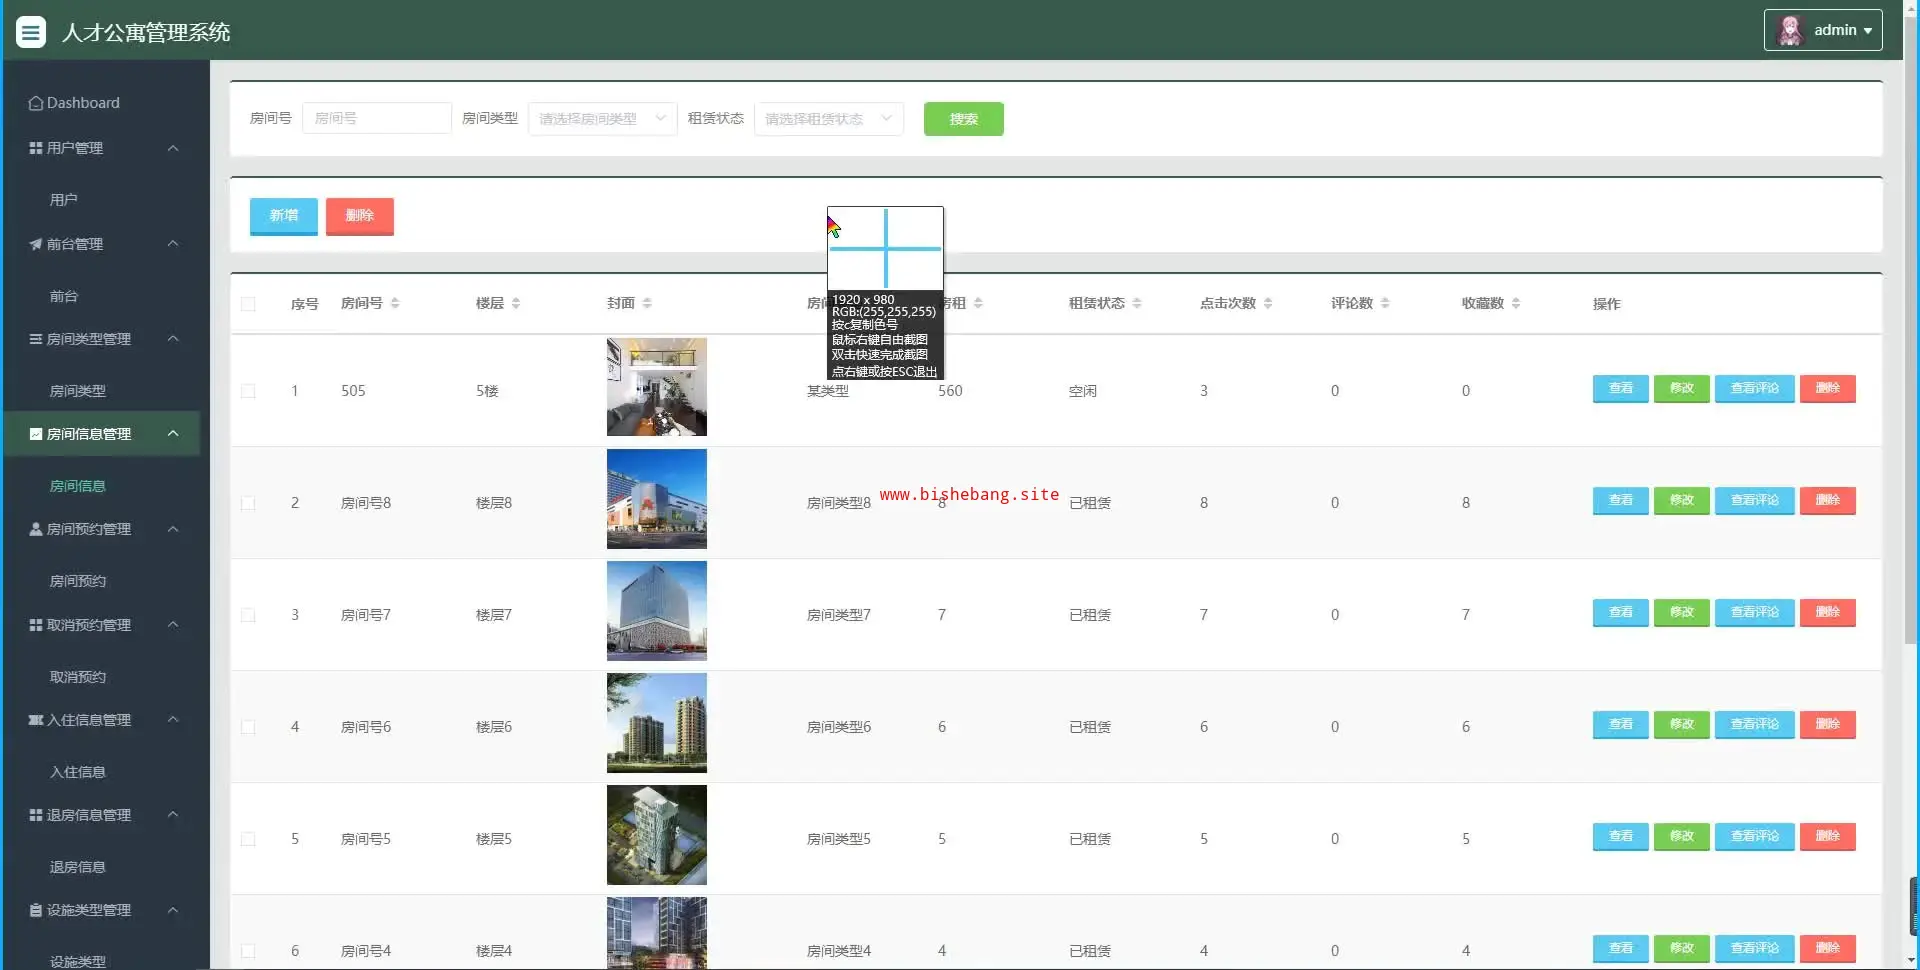
Task: Open the 房间类型 filter dropdown
Action: tap(602, 119)
